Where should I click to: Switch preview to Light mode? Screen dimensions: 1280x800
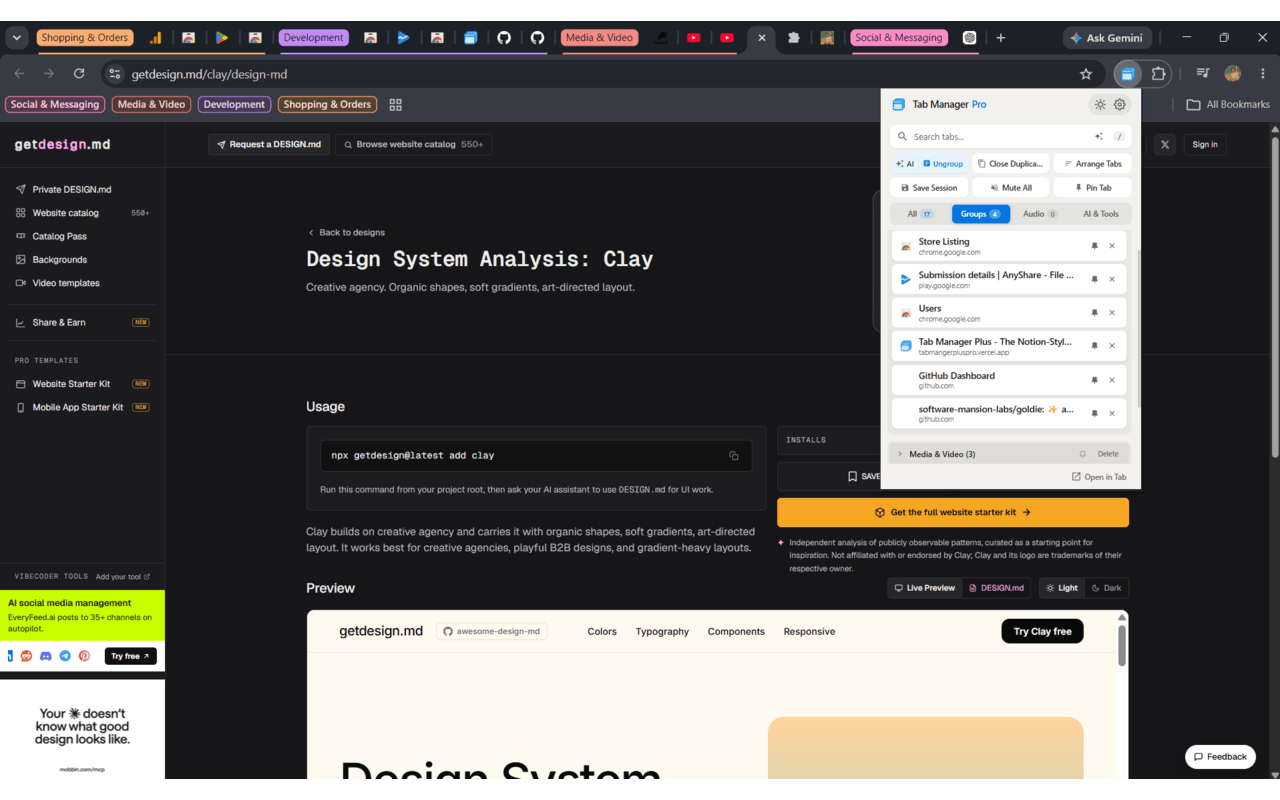[x=1062, y=588]
